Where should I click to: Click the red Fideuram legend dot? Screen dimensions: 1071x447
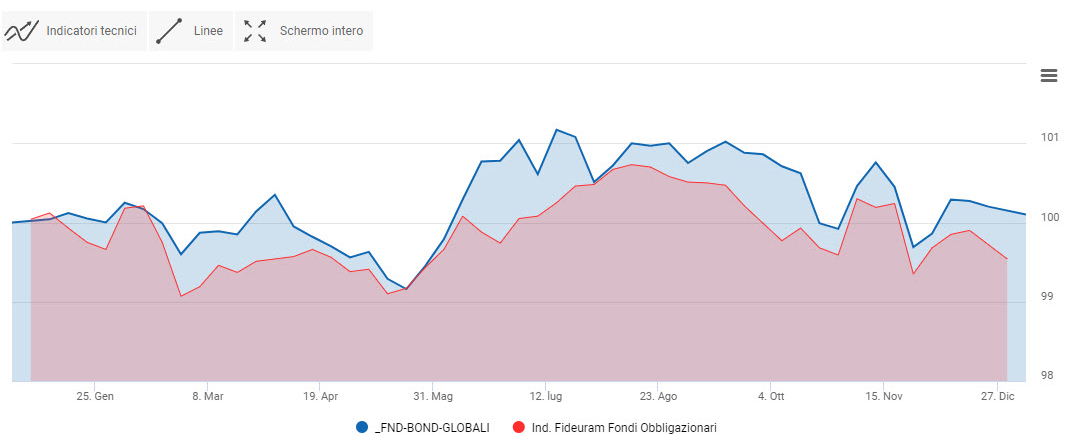point(517,427)
